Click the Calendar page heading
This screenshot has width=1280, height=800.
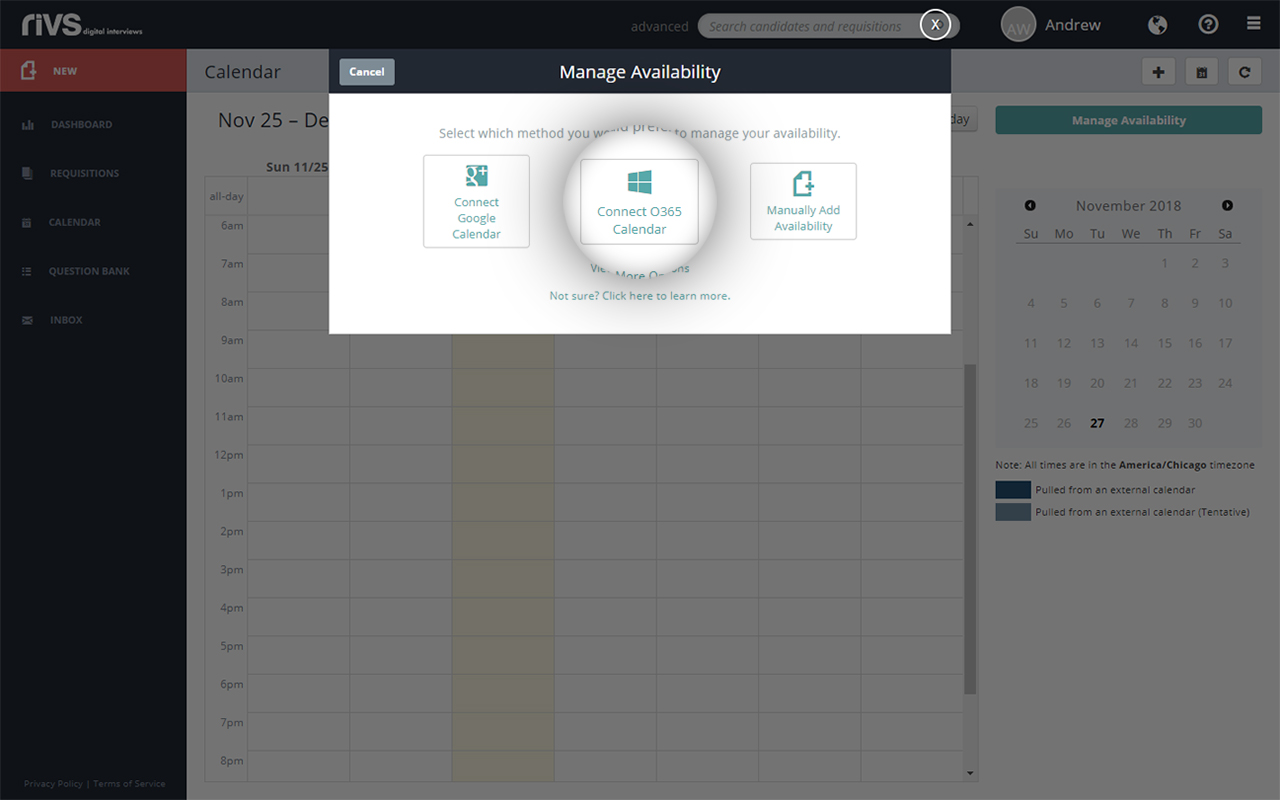[243, 72]
